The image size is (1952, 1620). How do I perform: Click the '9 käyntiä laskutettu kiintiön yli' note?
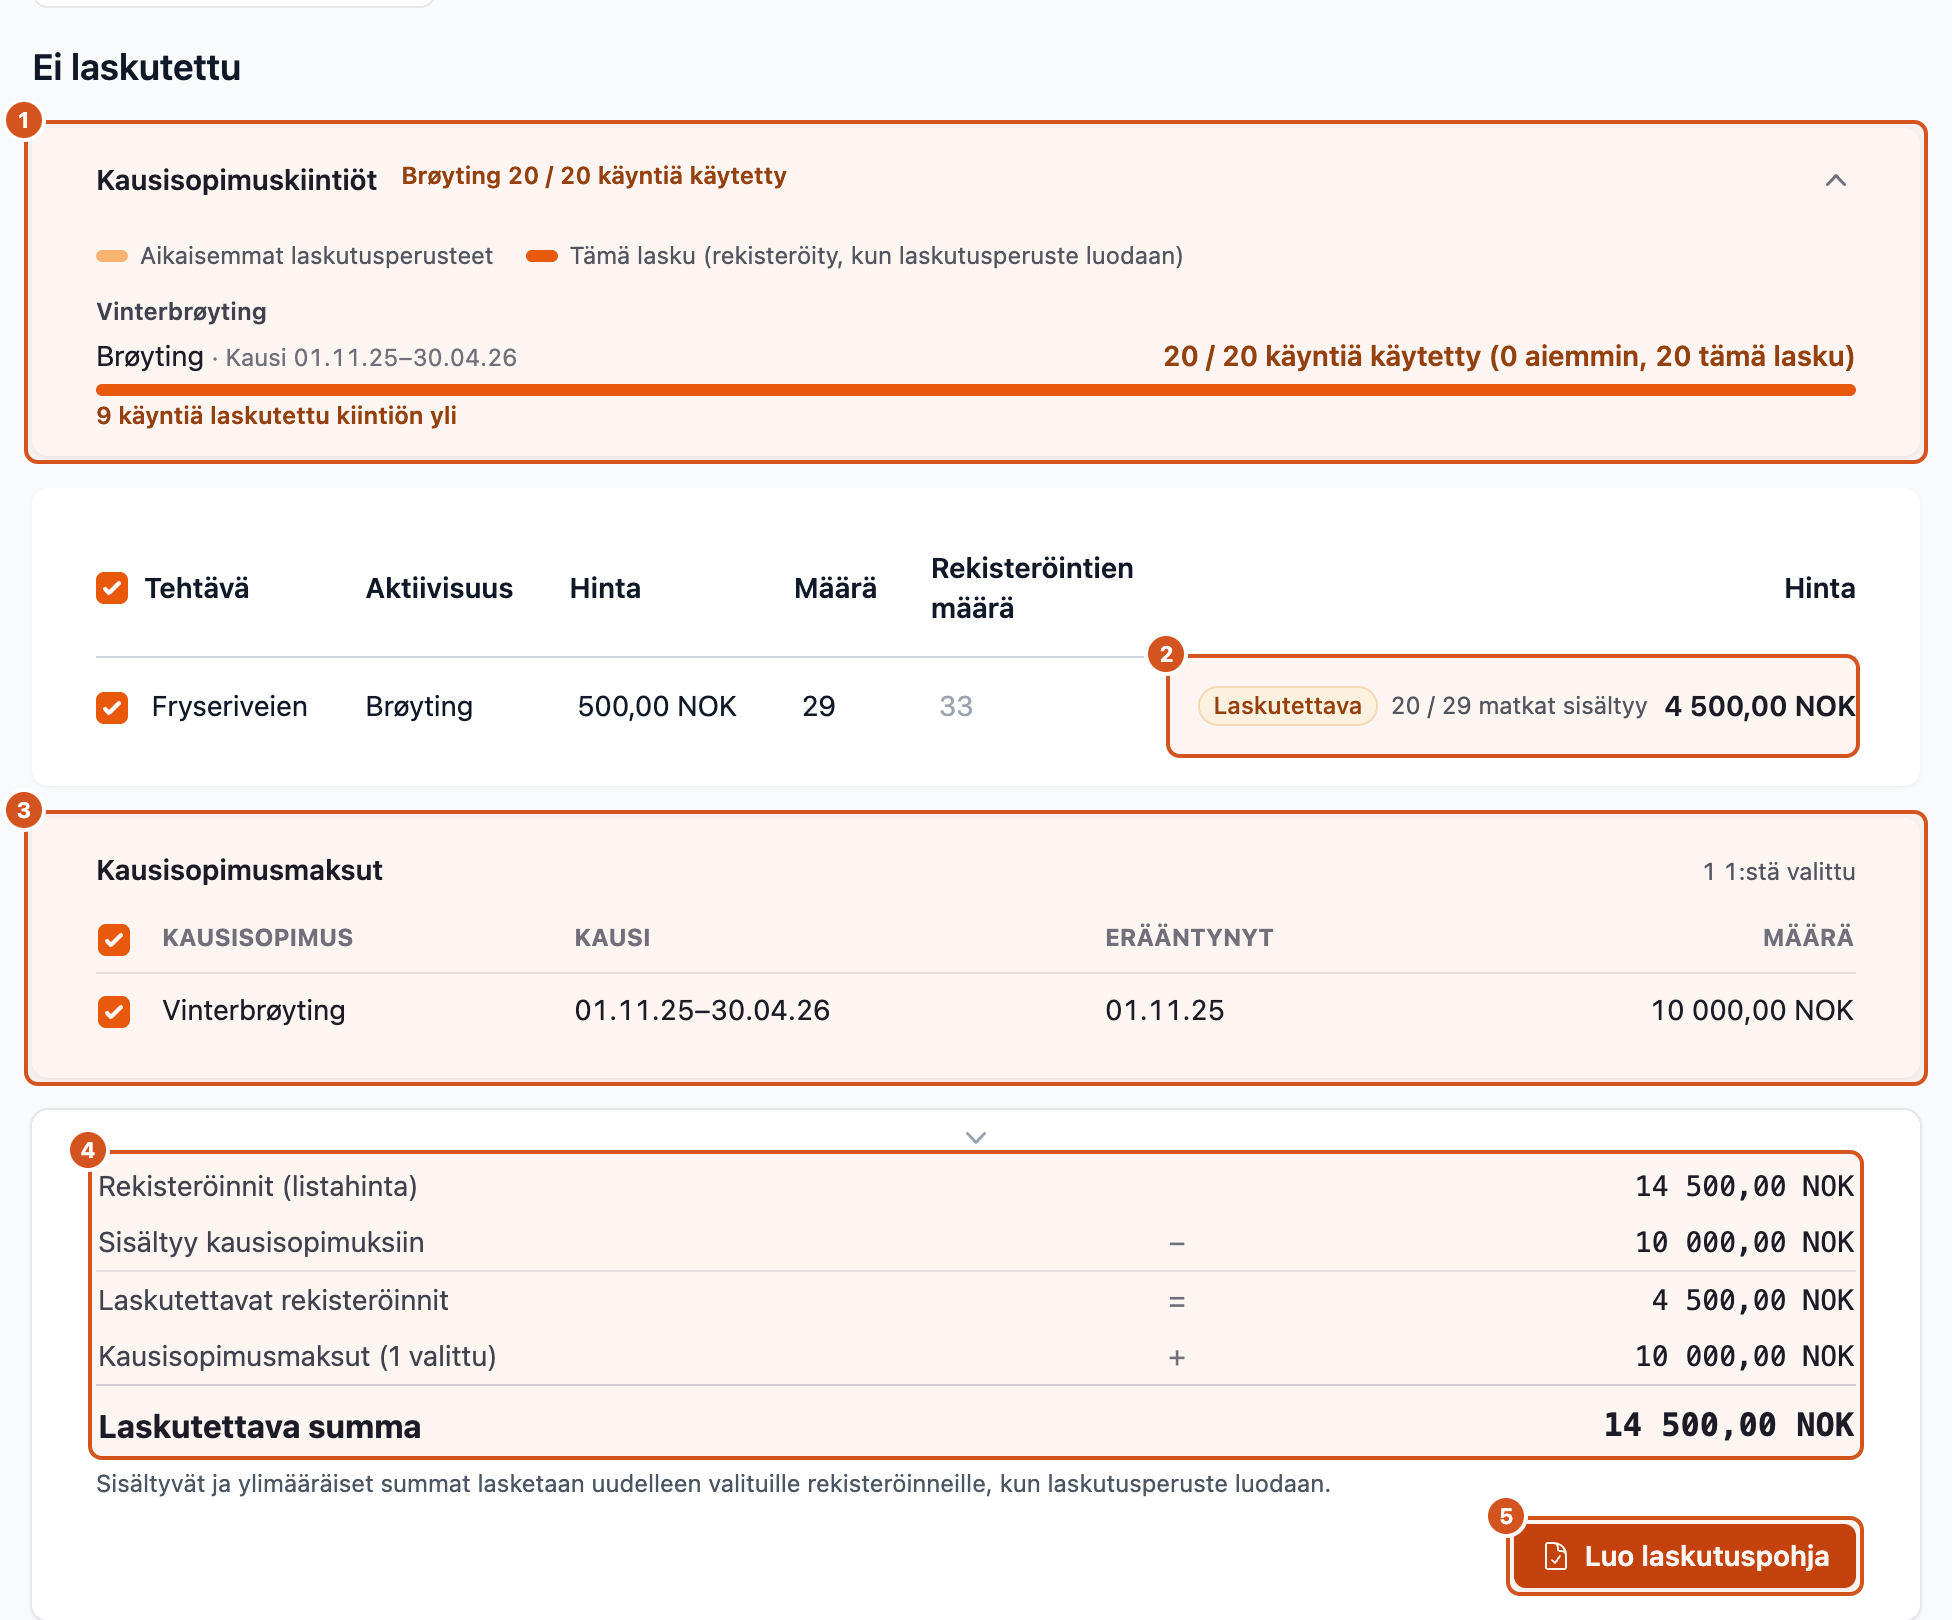pos(277,416)
